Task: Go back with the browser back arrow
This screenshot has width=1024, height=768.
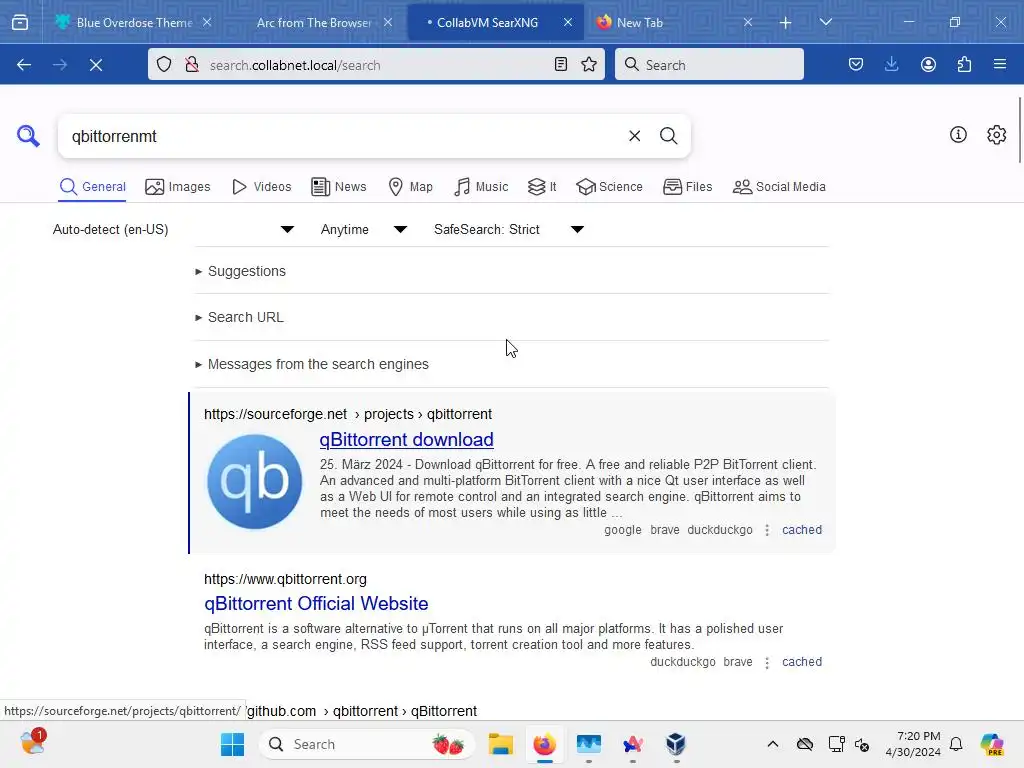Action: coord(24,65)
